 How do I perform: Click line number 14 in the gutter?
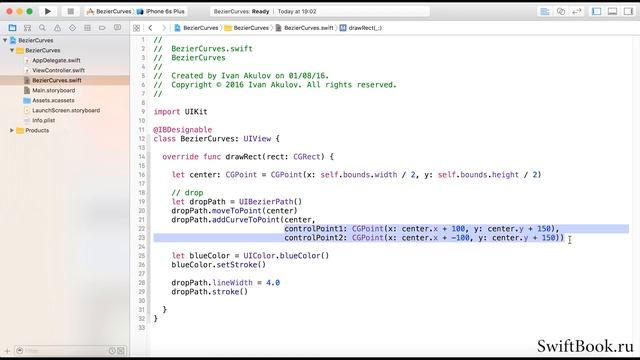(x=142, y=157)
